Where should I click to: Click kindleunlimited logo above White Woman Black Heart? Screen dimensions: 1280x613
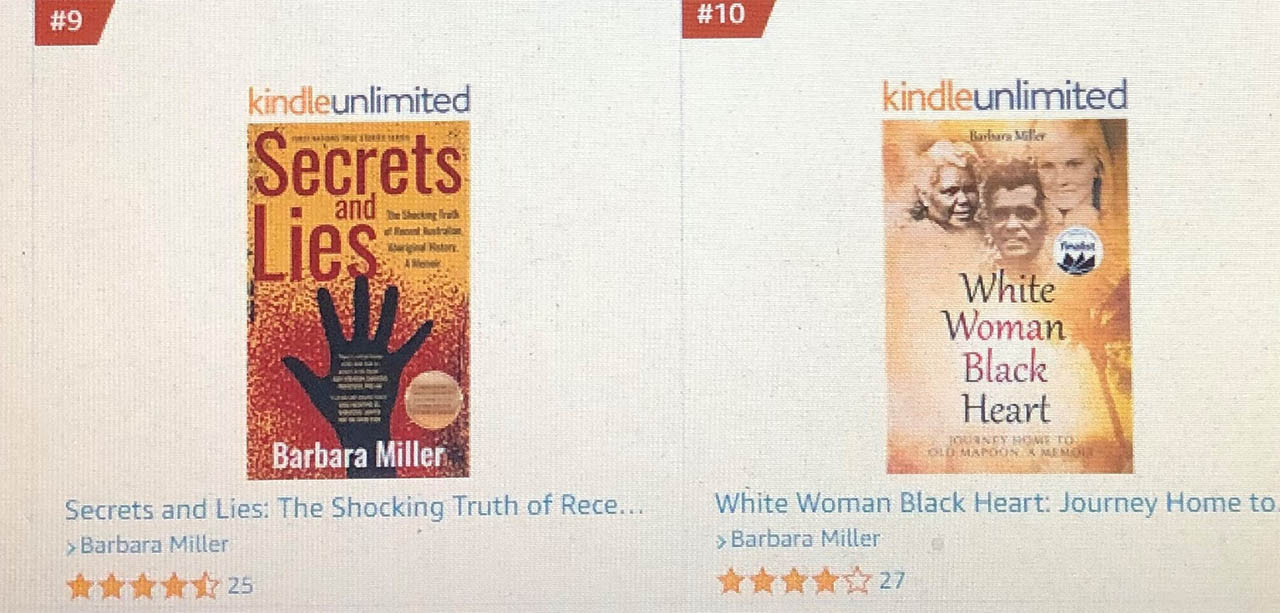click(x=1005, y=96)
